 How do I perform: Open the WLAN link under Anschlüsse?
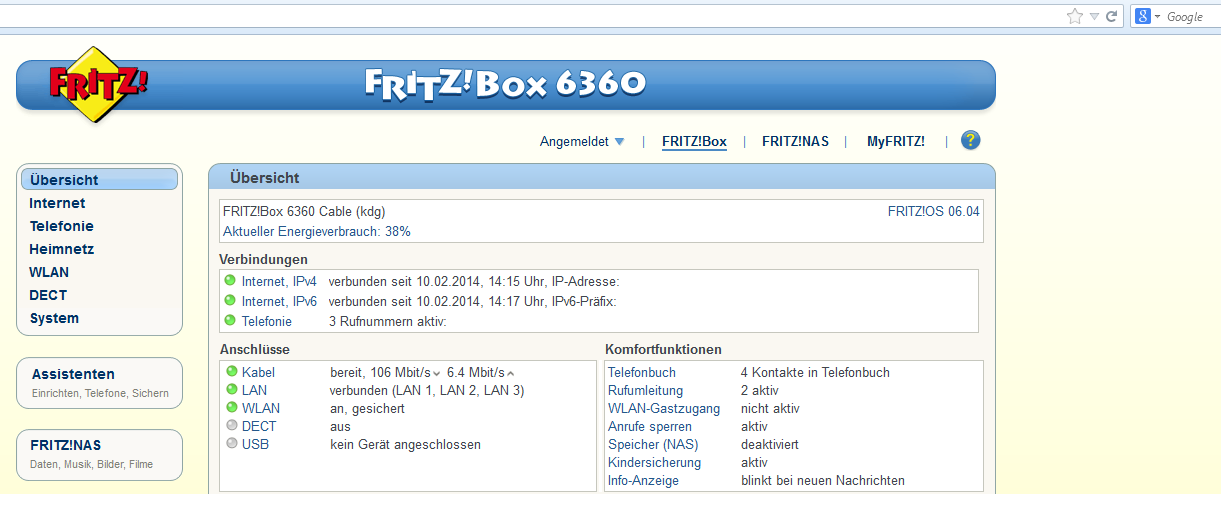point(261,408)
